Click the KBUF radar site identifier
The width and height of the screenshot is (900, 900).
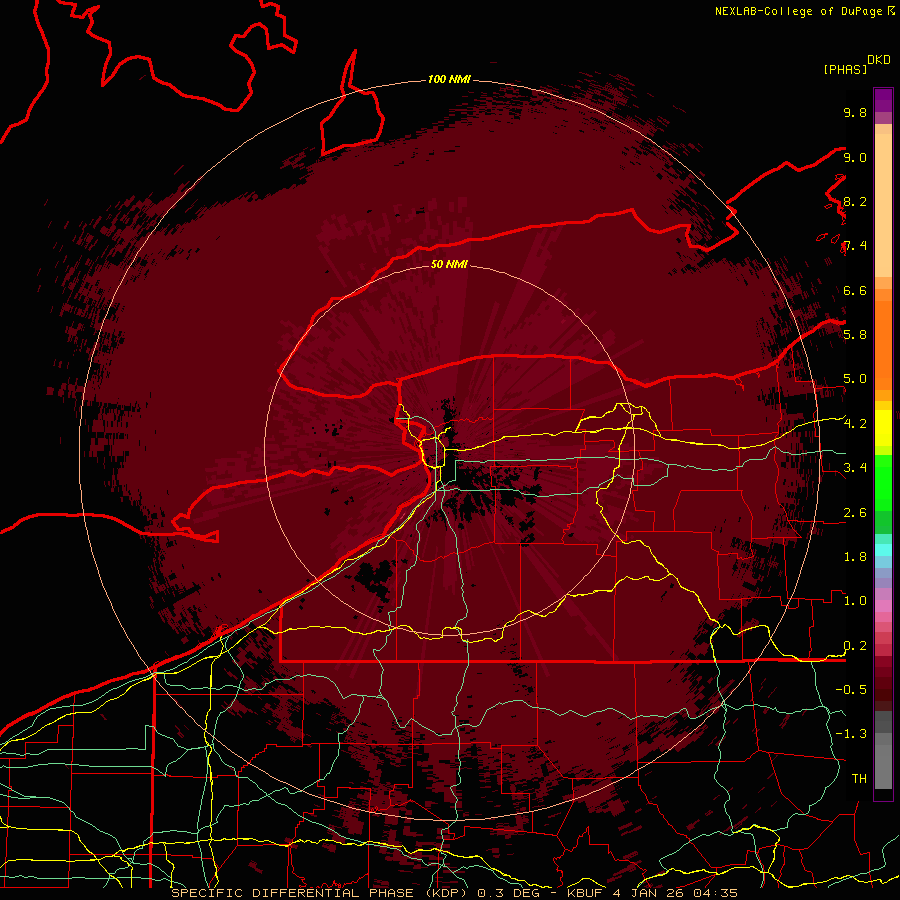tap(584, 893)
